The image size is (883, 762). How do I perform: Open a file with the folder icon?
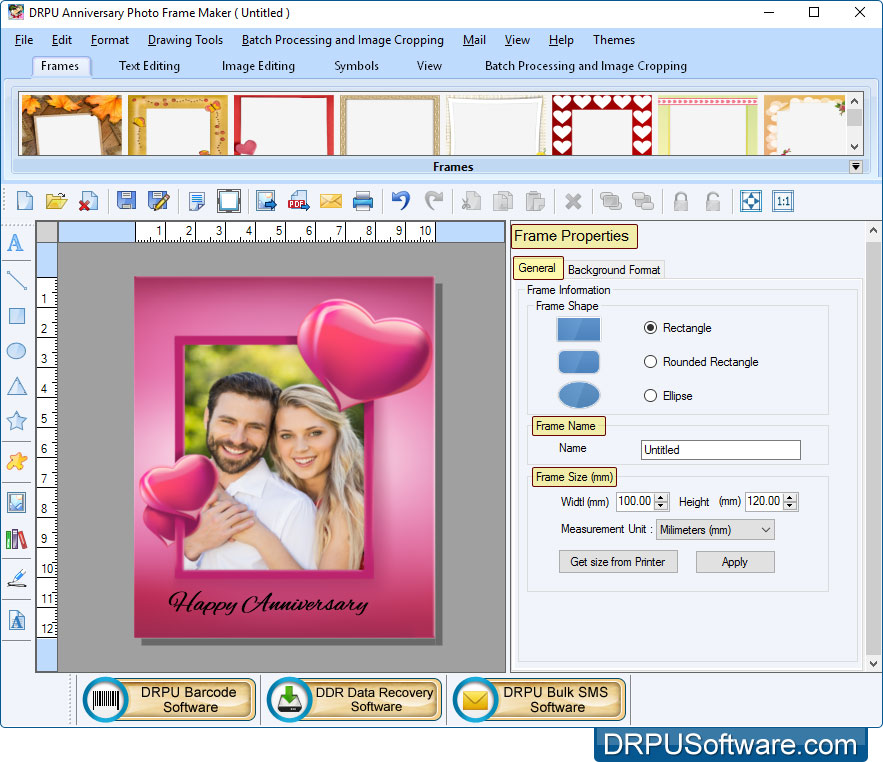click(x=56, y=201)
